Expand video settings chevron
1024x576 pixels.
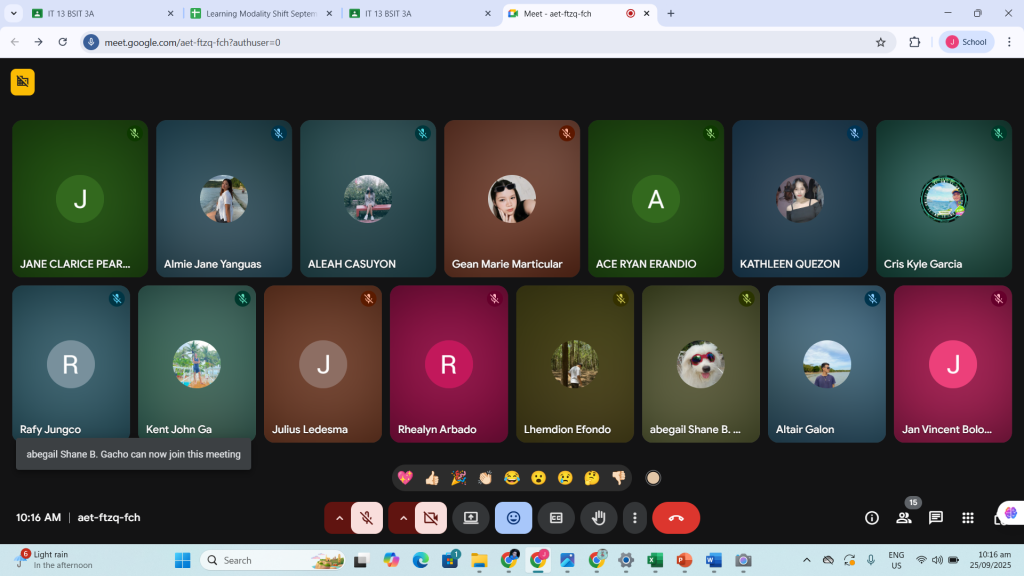coord(403,518)
